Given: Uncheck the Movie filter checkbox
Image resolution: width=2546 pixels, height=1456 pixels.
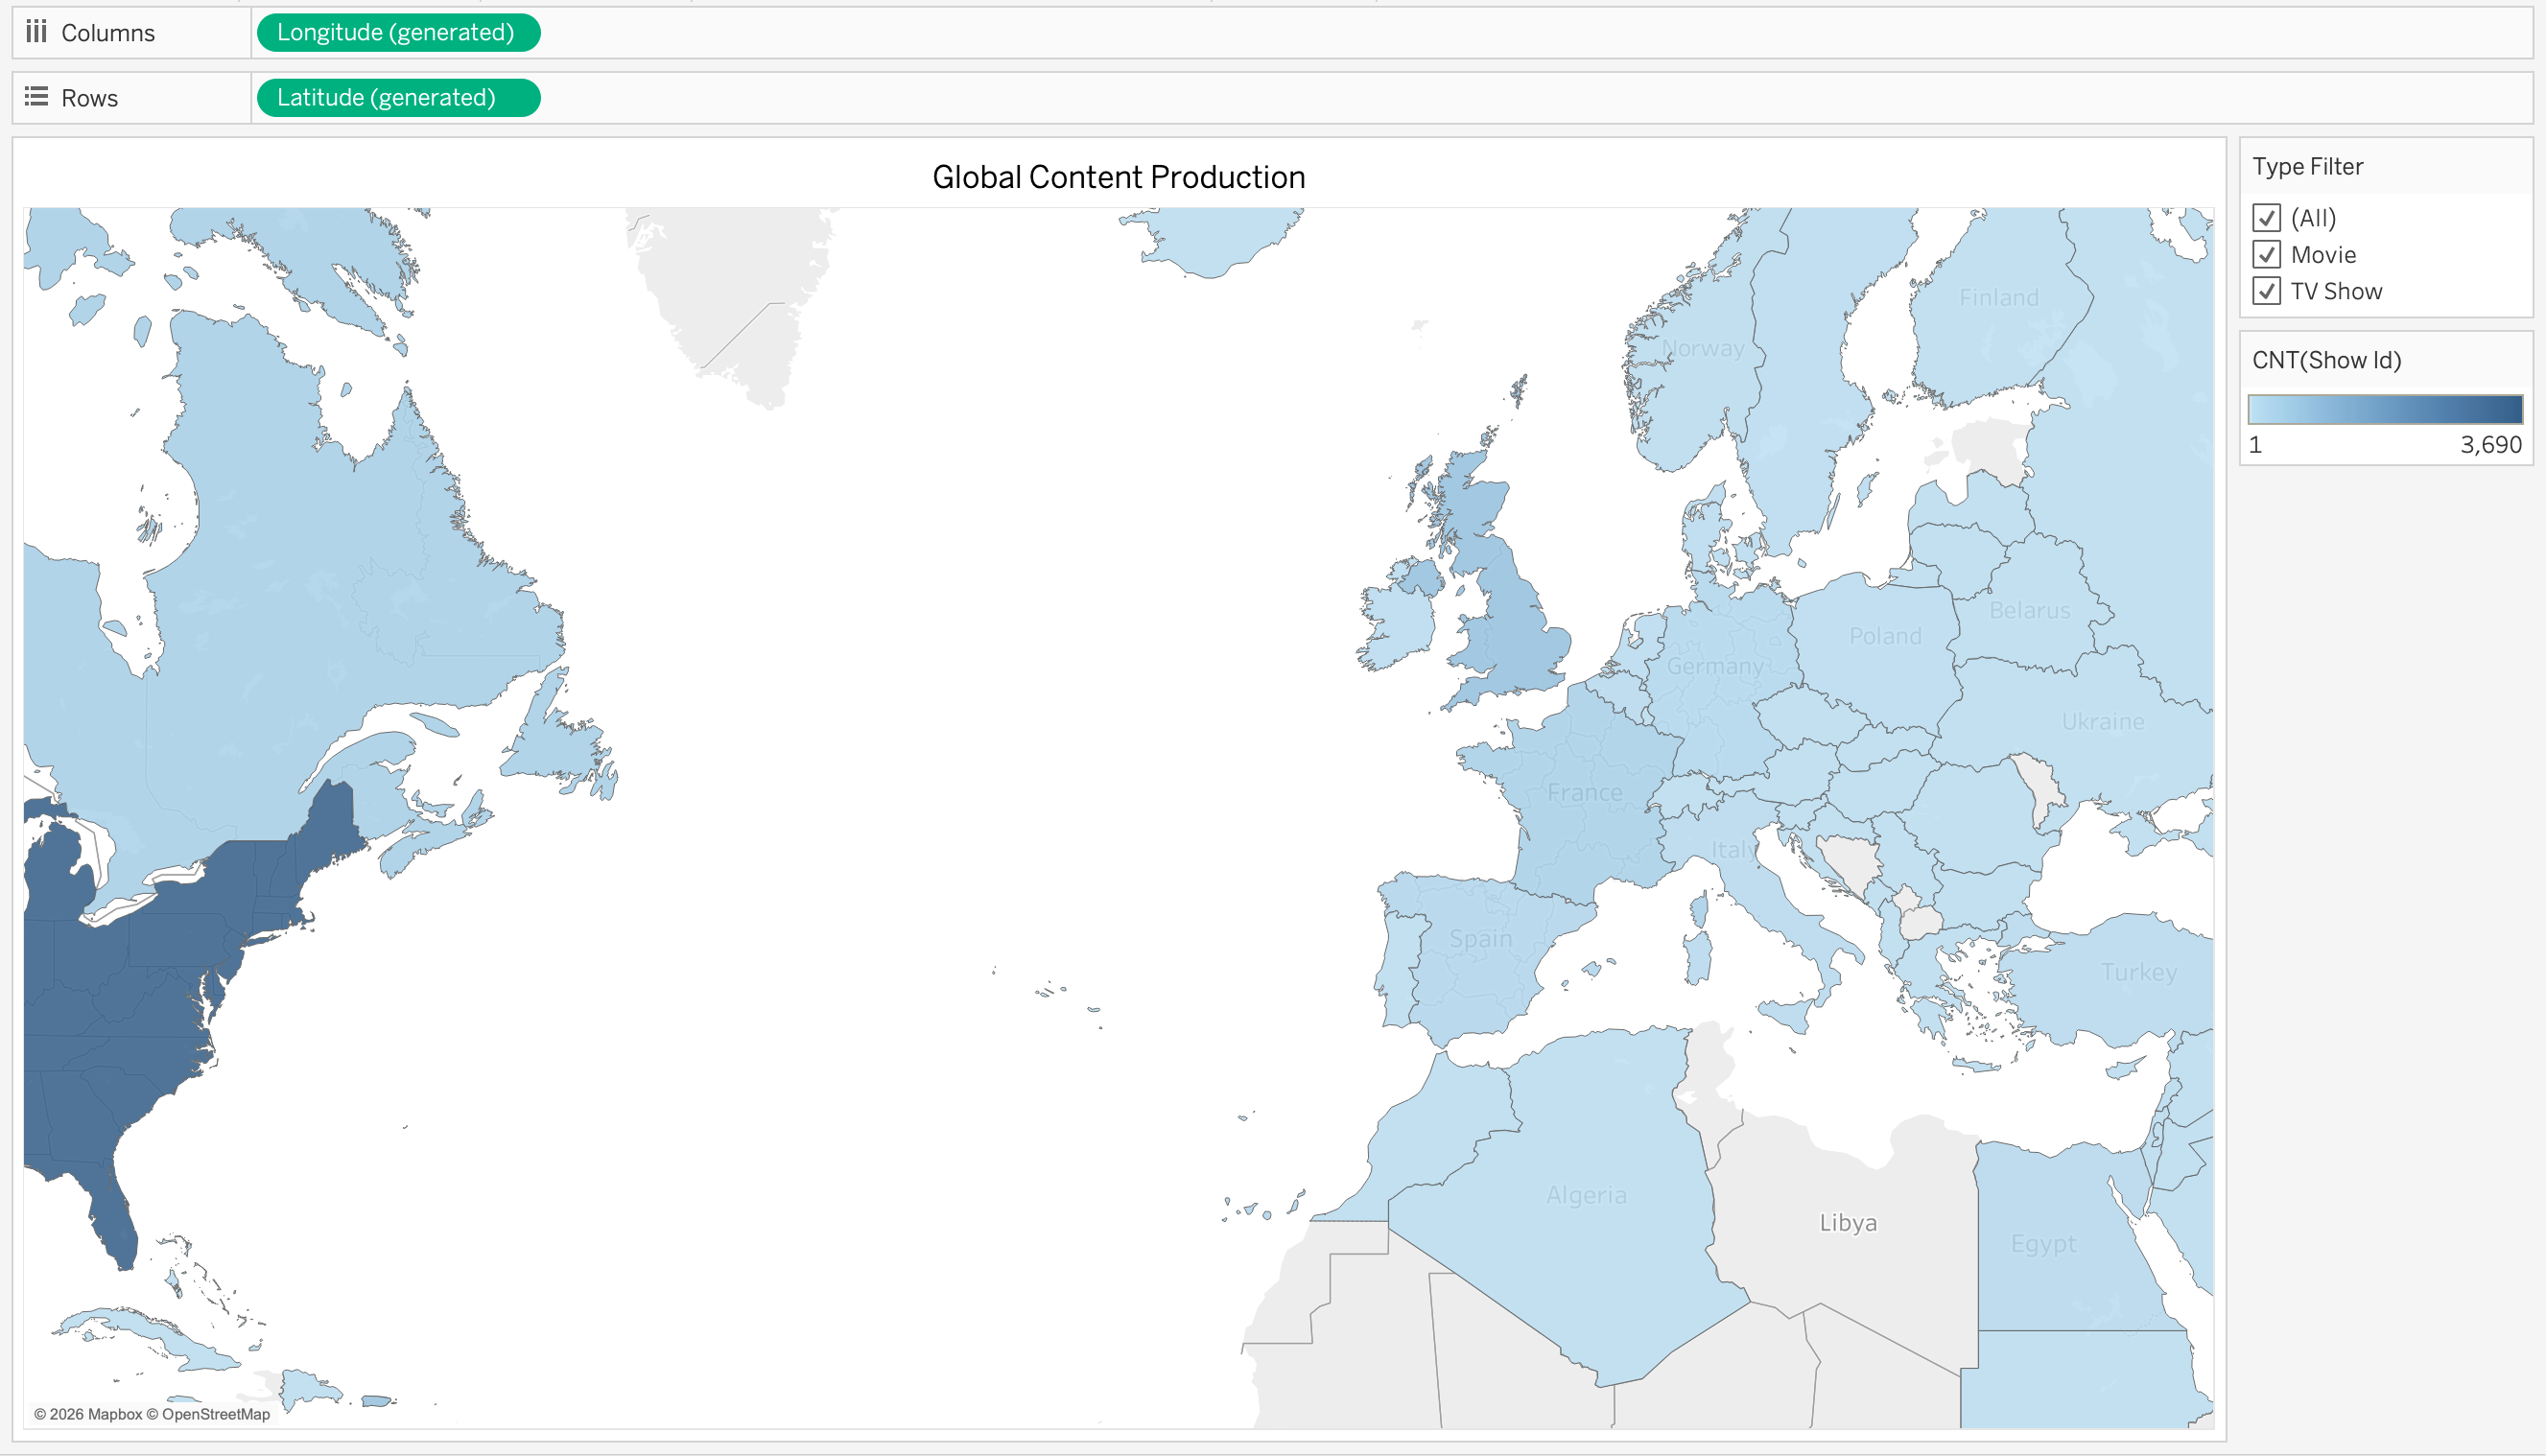Looking at the screenshot, I should (x=2266, y=255).
